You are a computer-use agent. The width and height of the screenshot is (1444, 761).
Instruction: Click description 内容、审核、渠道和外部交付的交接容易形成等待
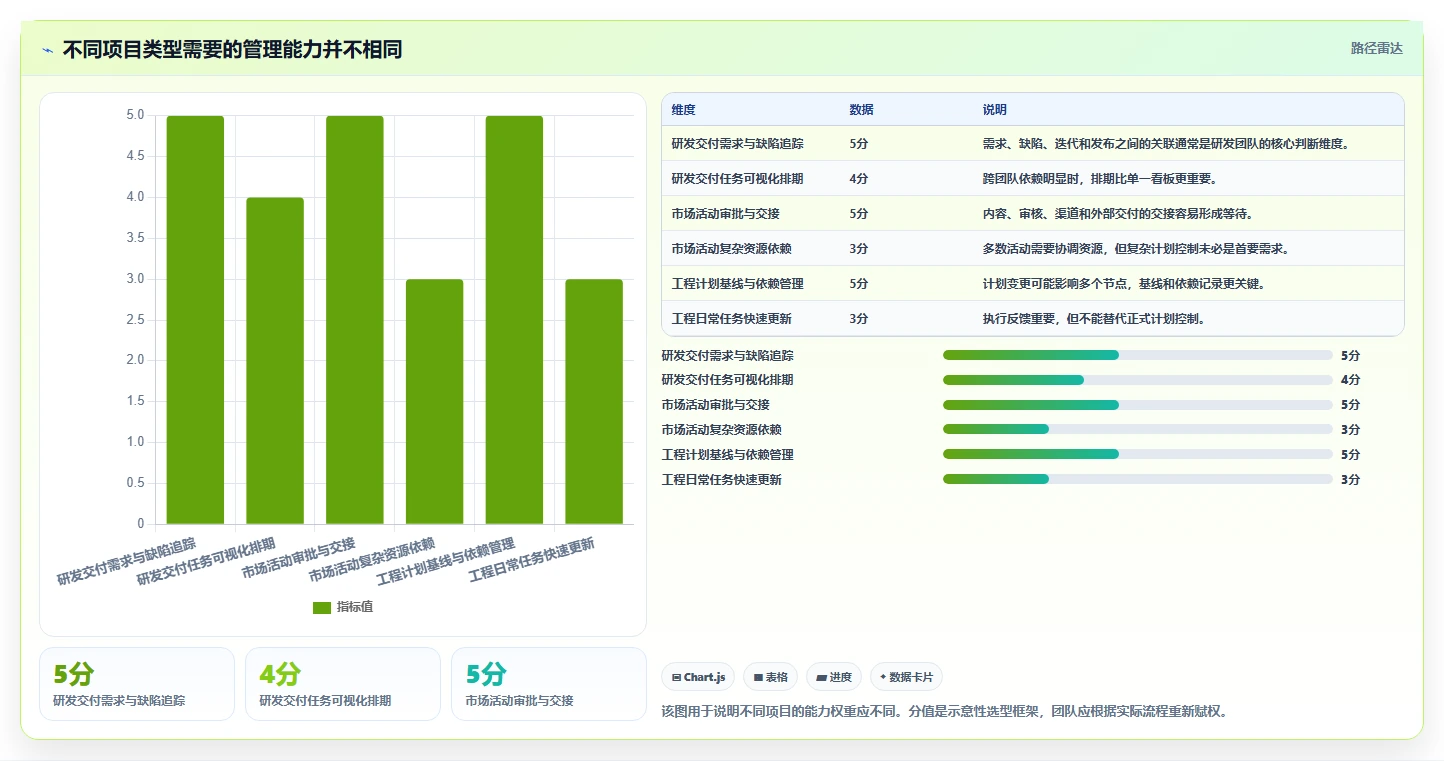pos(1118,214)
